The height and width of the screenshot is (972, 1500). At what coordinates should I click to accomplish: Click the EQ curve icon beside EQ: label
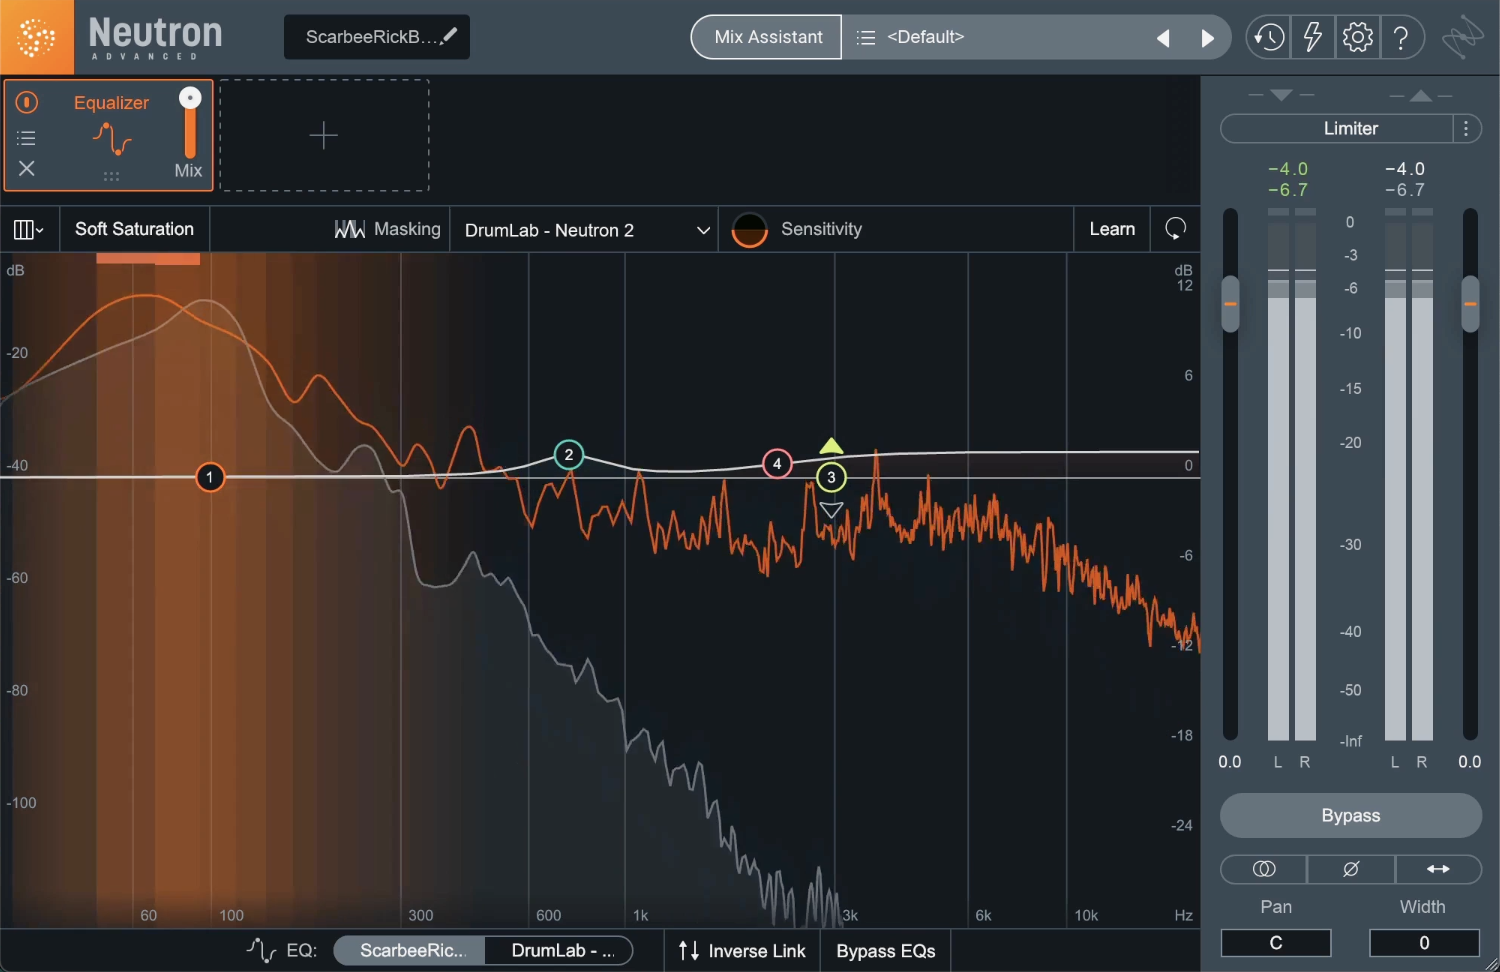pyautogui.click(x=261, y=950)
